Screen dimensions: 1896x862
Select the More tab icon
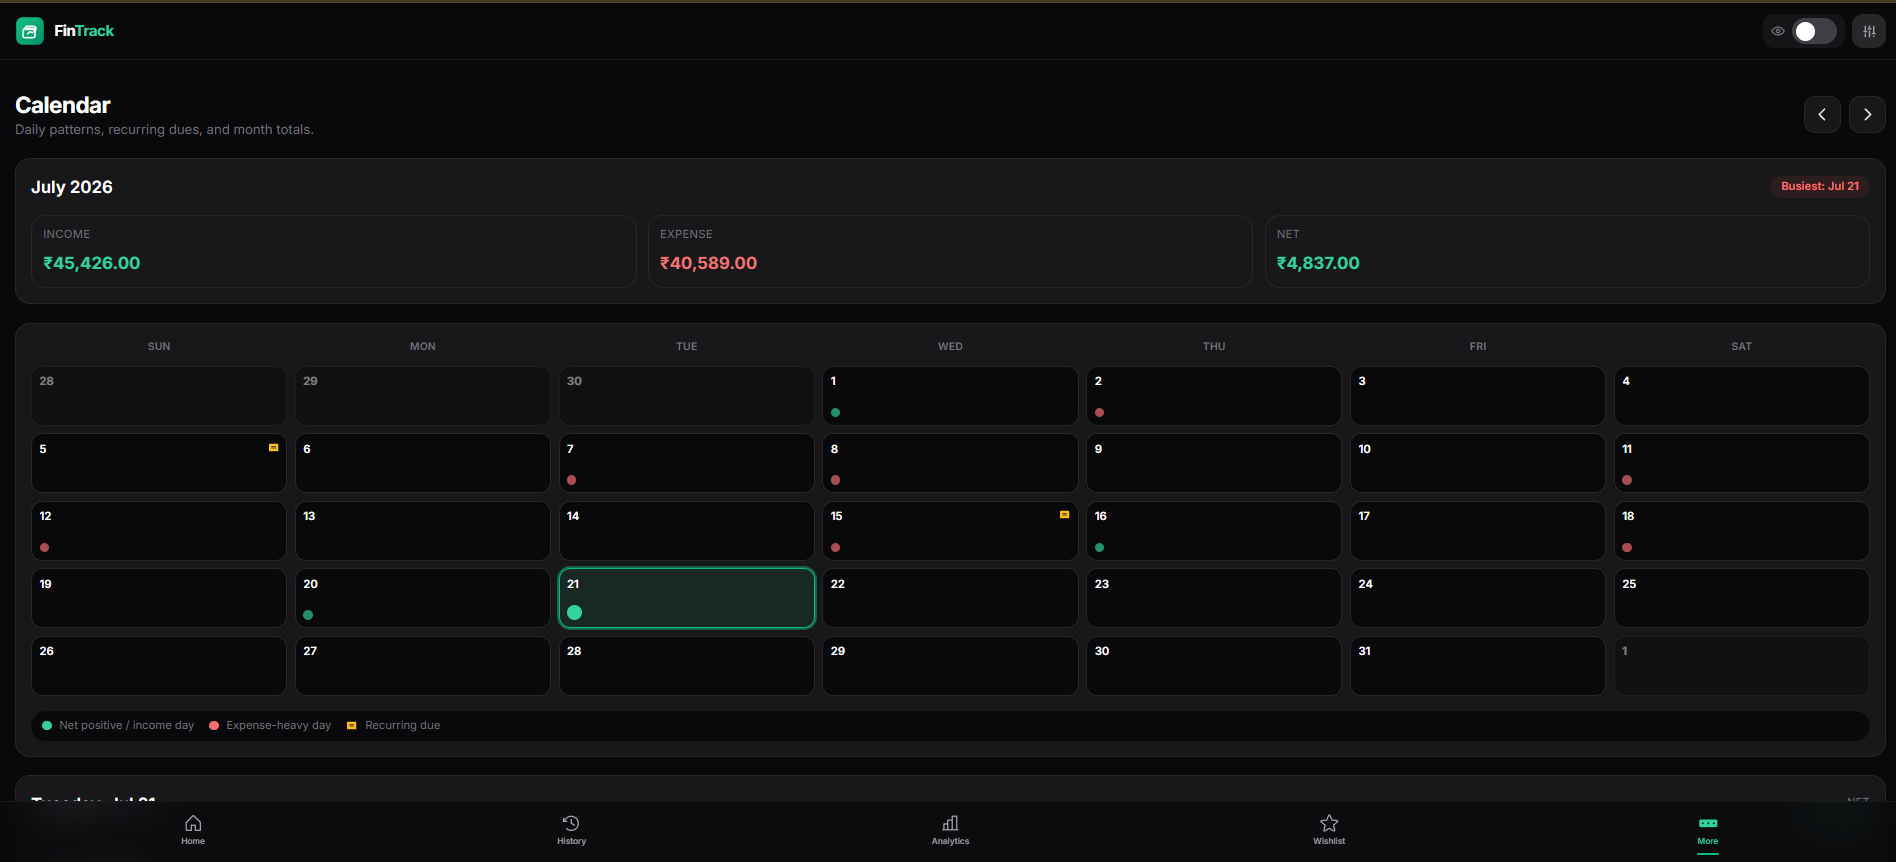click(1708, 823)
